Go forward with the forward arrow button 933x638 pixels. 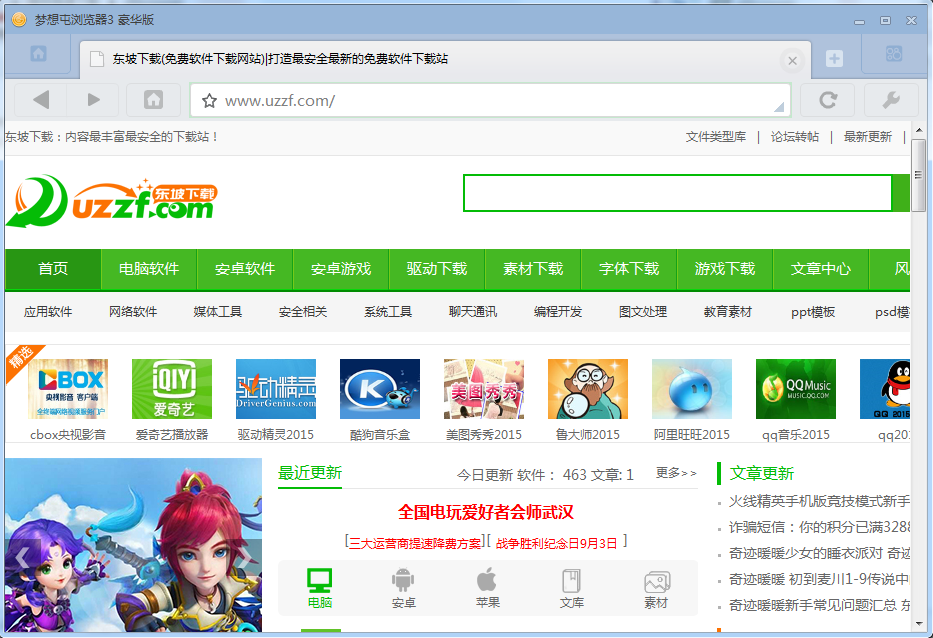(x=93, y=99)
